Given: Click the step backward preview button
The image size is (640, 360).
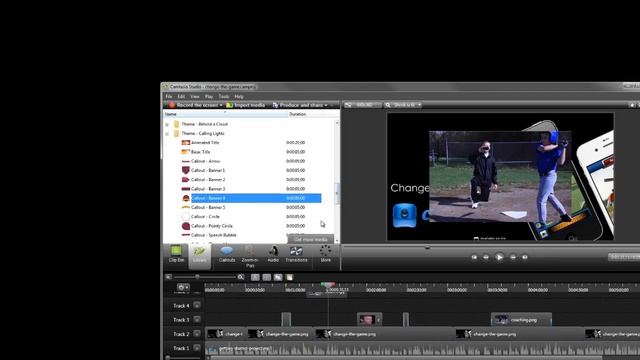Looking at the screenshot, I should click(486, 257).
